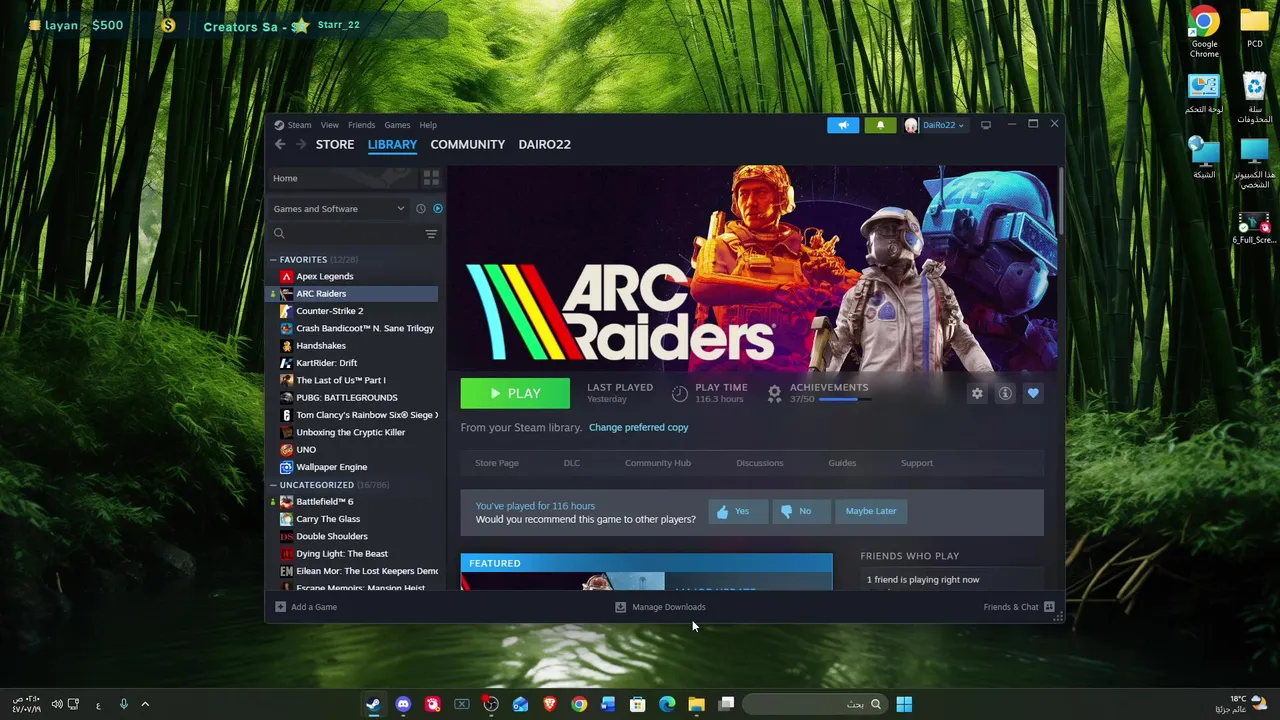Go to the COMMUNITY tab
Image resolution: width=1280 pixels, height=720 pixels.
pos(467,144)
